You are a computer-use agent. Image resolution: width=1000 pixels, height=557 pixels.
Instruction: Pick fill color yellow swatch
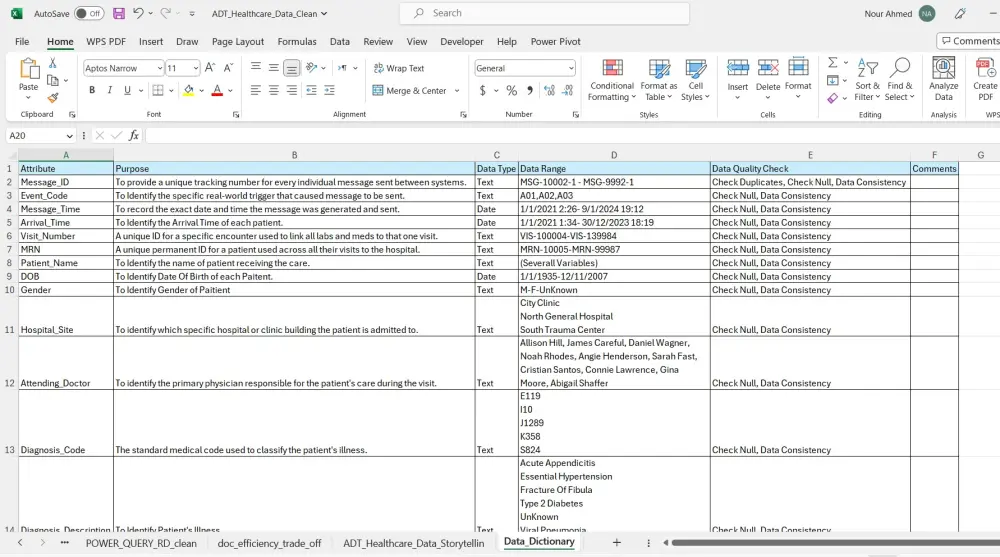(x=188, y=91)
